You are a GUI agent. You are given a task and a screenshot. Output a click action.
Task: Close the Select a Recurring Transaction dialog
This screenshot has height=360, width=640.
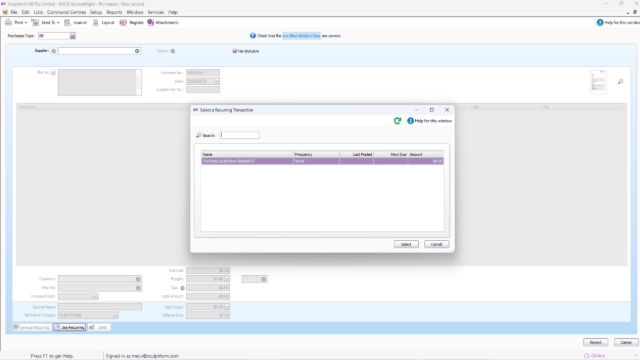pyautogui.click(x=447, y=110)
